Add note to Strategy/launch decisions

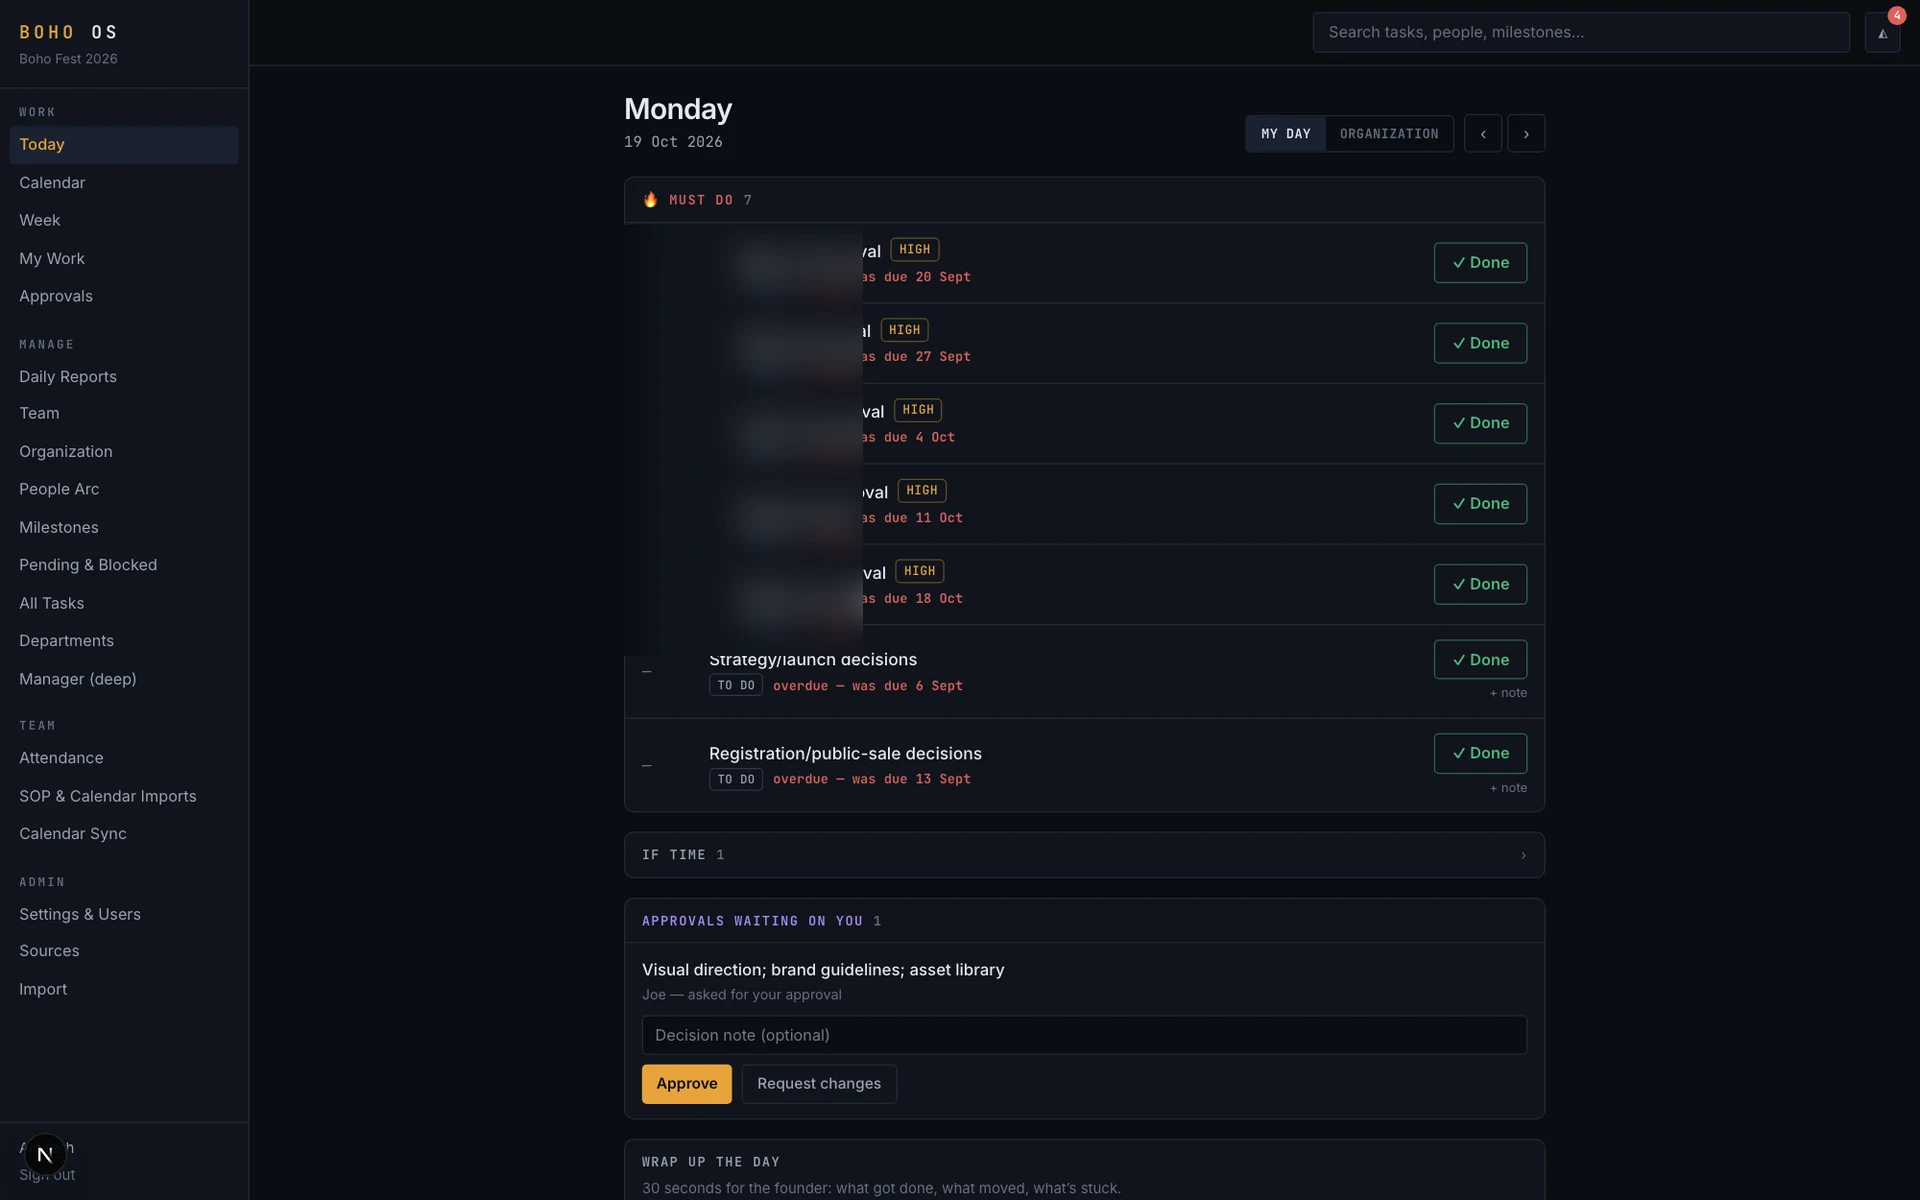click(x=1508, y=693)
